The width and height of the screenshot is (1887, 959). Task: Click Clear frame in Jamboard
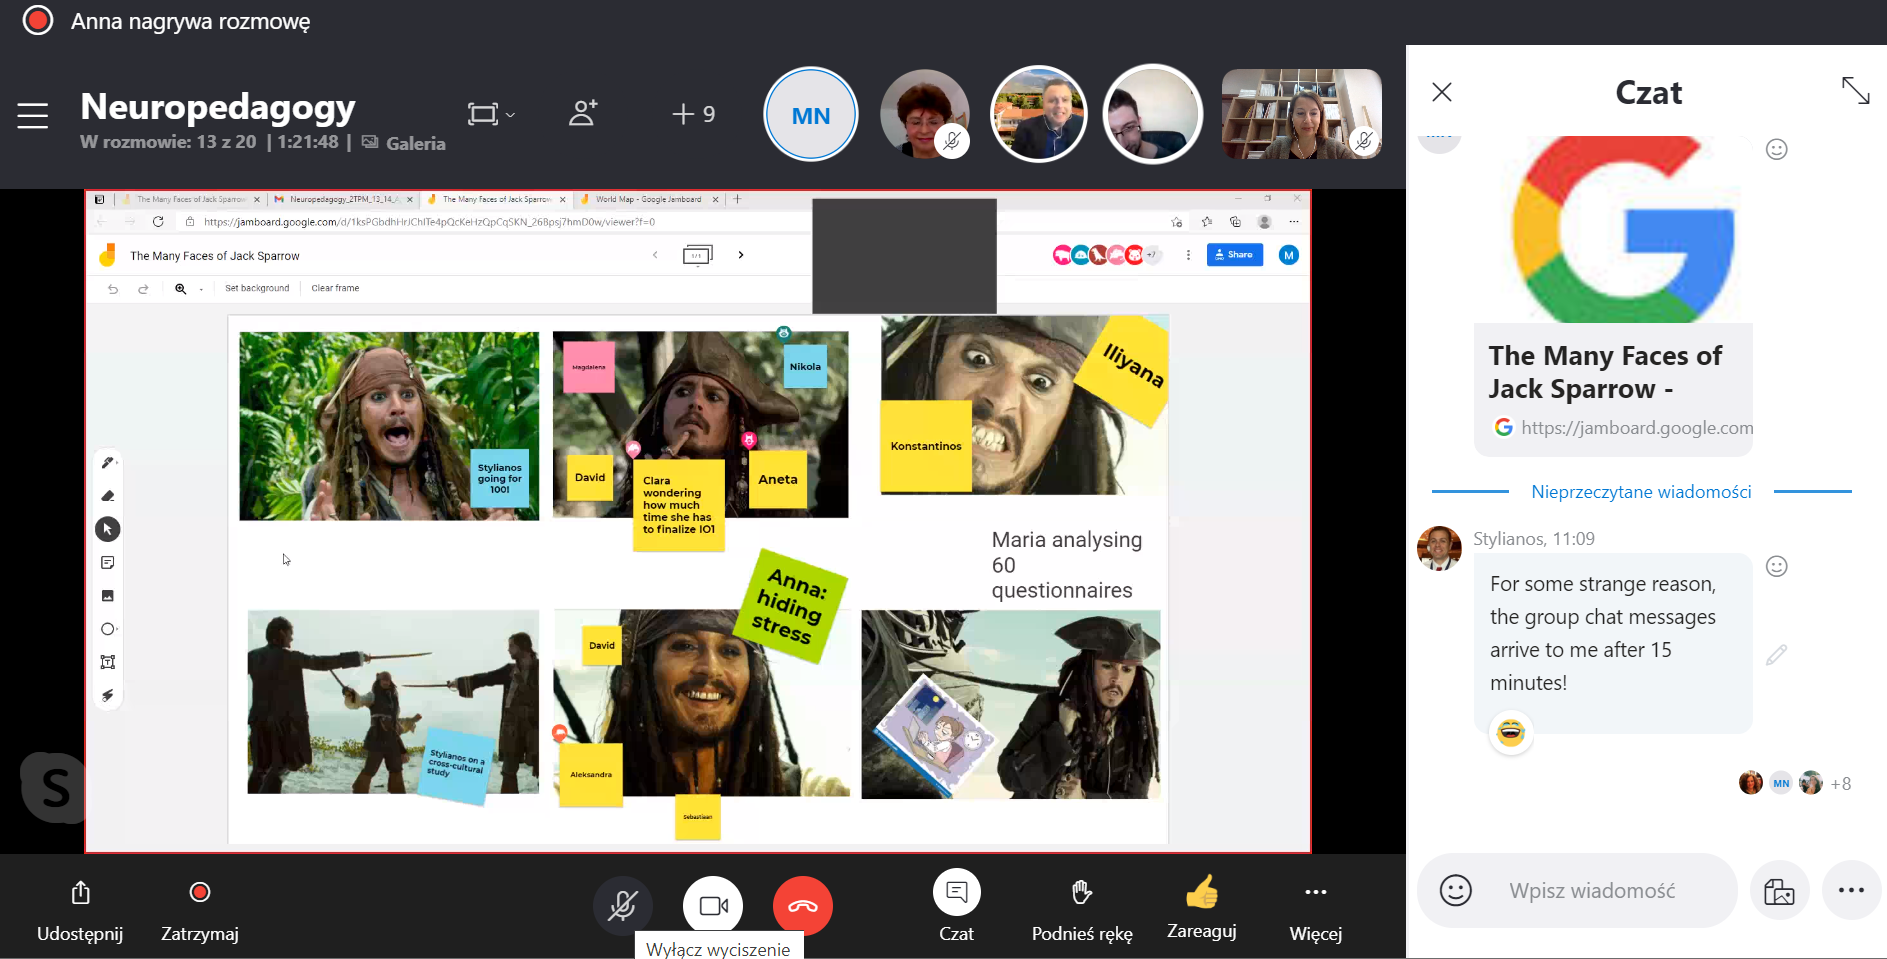click(335, 288)
